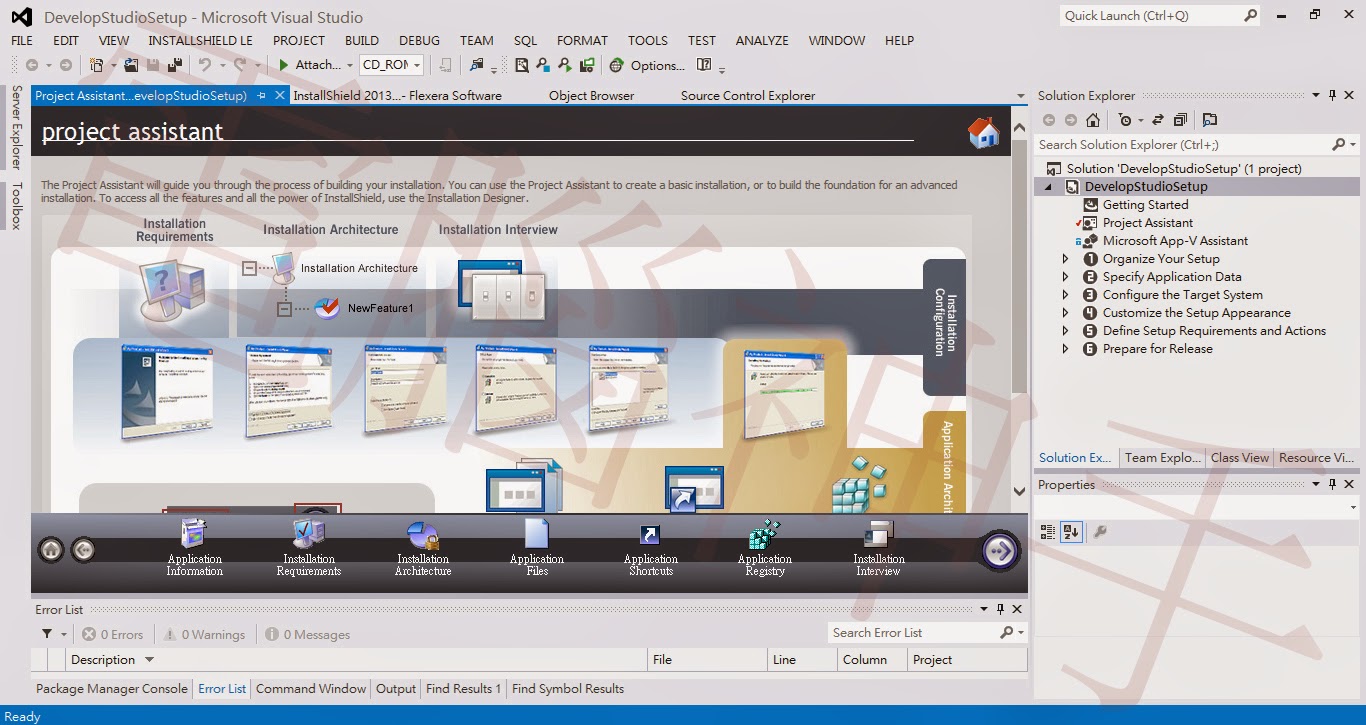The height and width of the screenshot is (725, 1366).
Task: Open the BUILD menu
Action: [x=362, y=41]
